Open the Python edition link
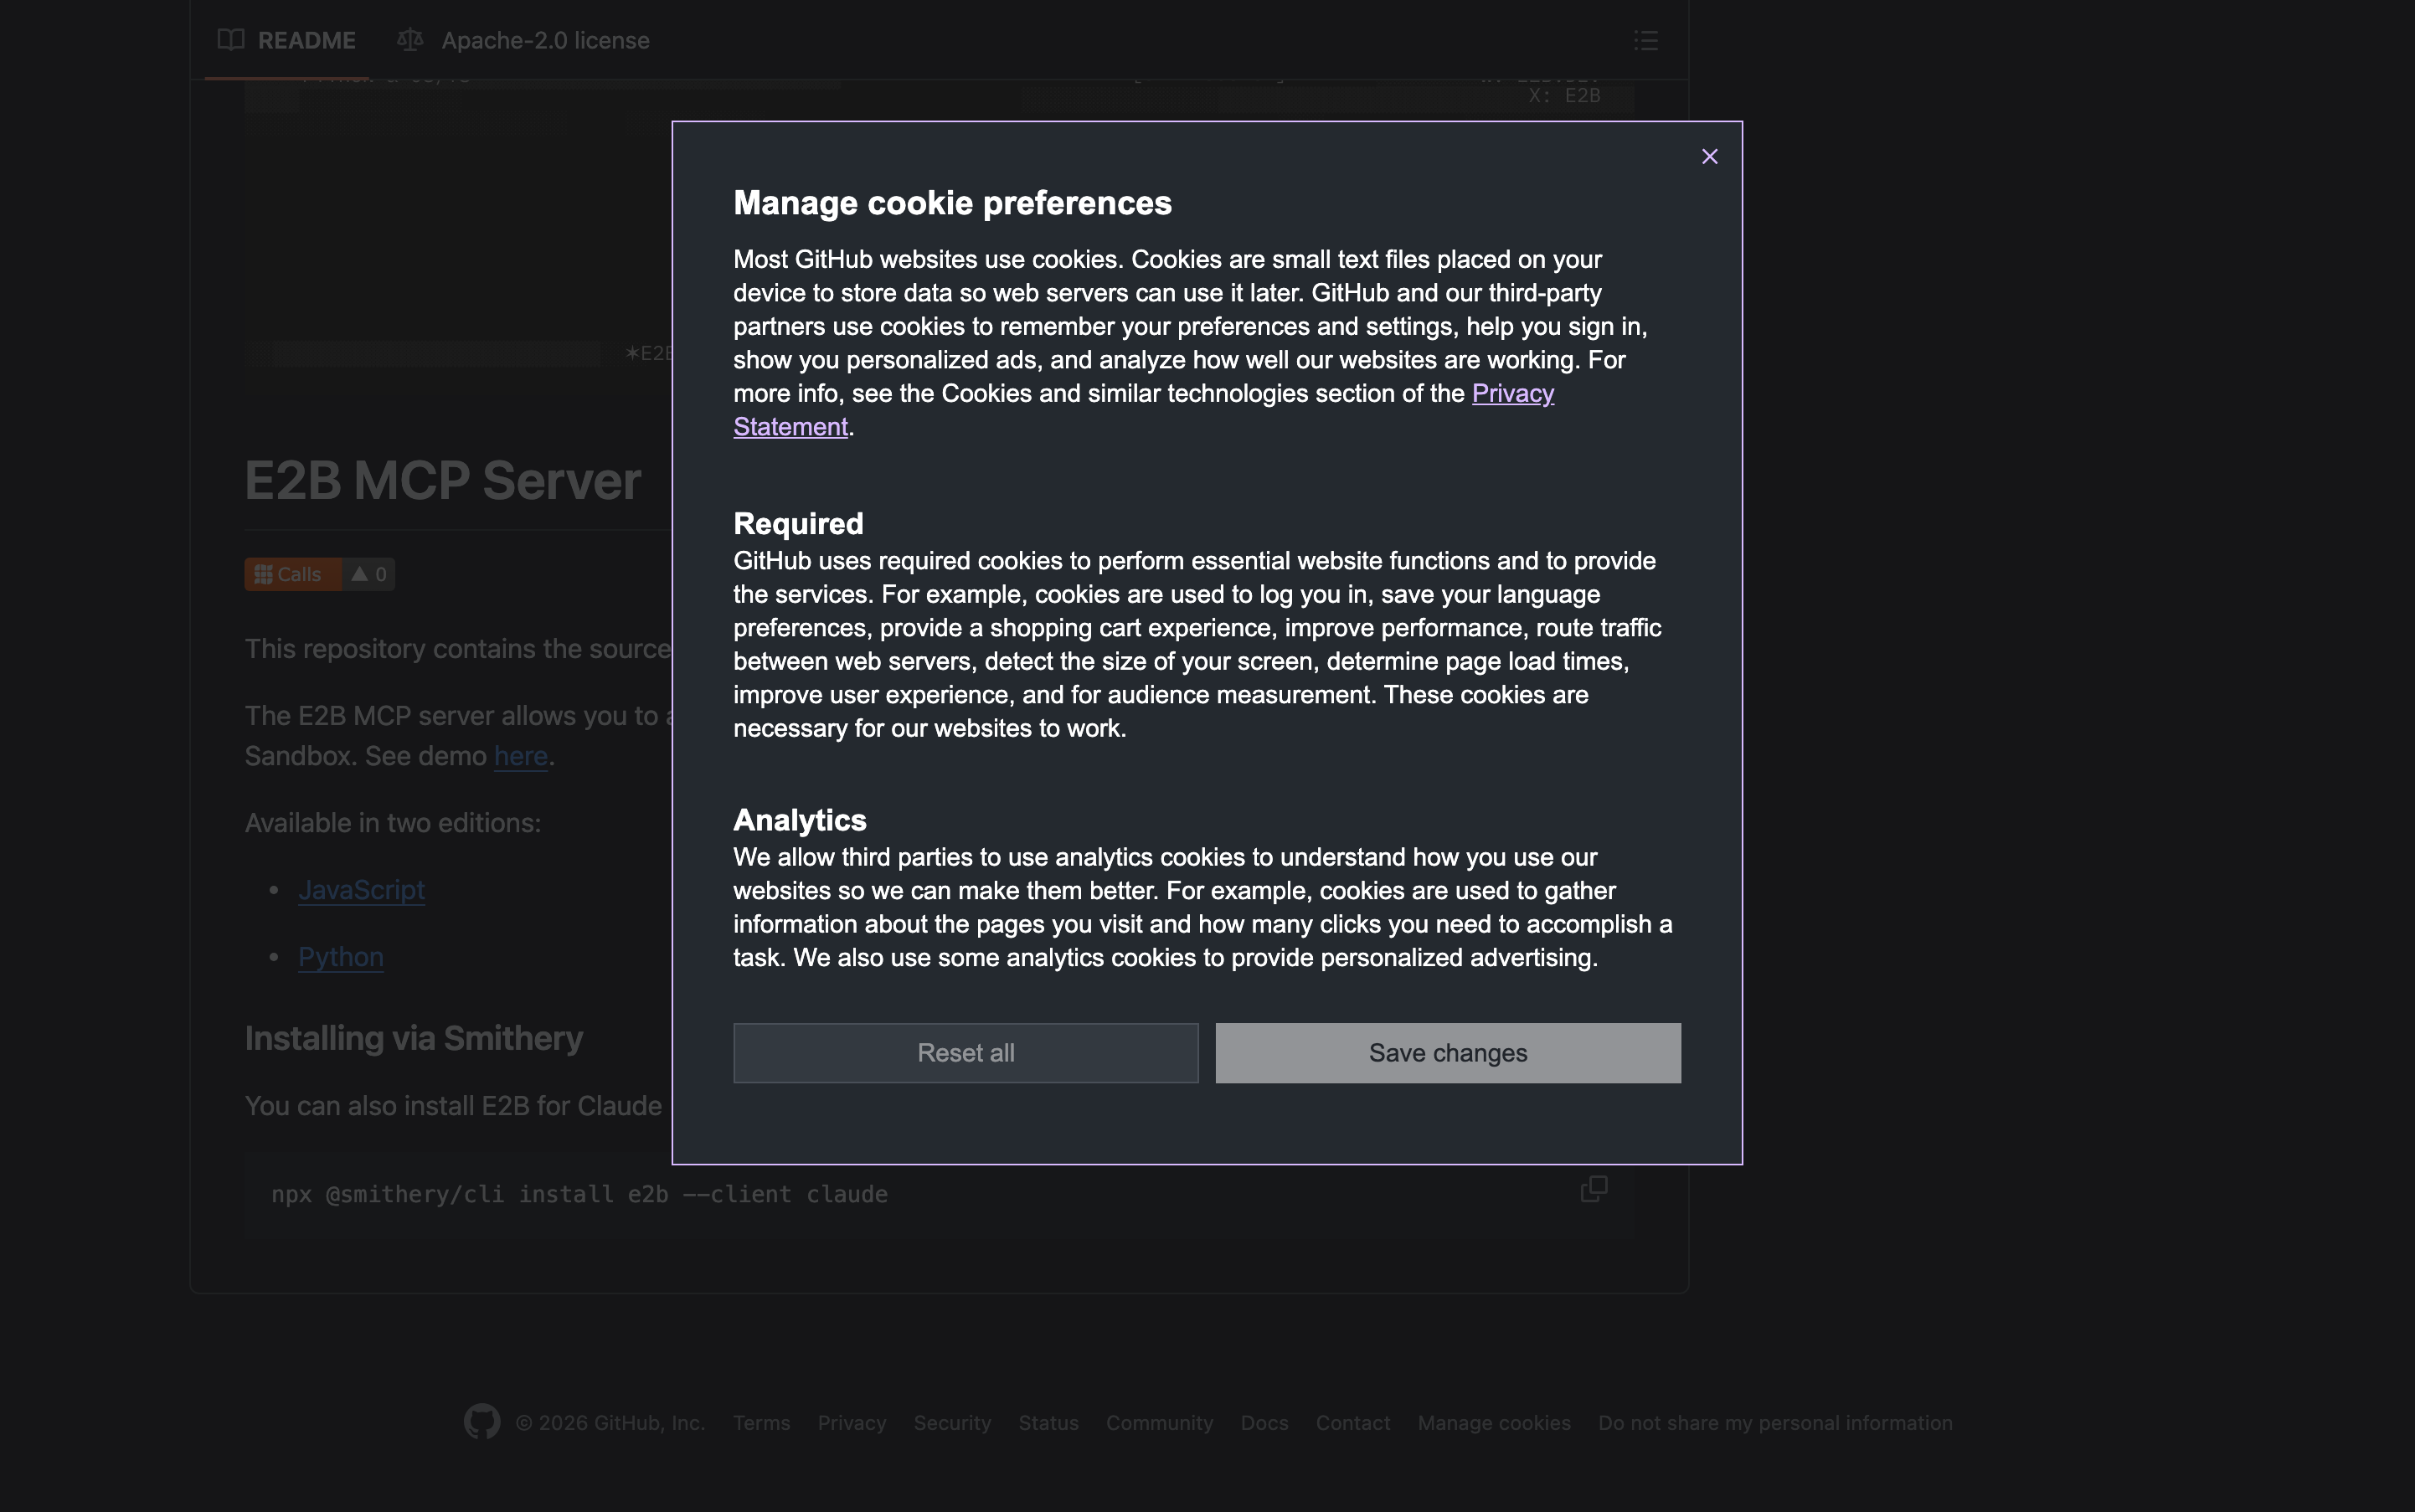This screenshot has height=1512, width=2415. pyautogui.click(x=340, y=957)
